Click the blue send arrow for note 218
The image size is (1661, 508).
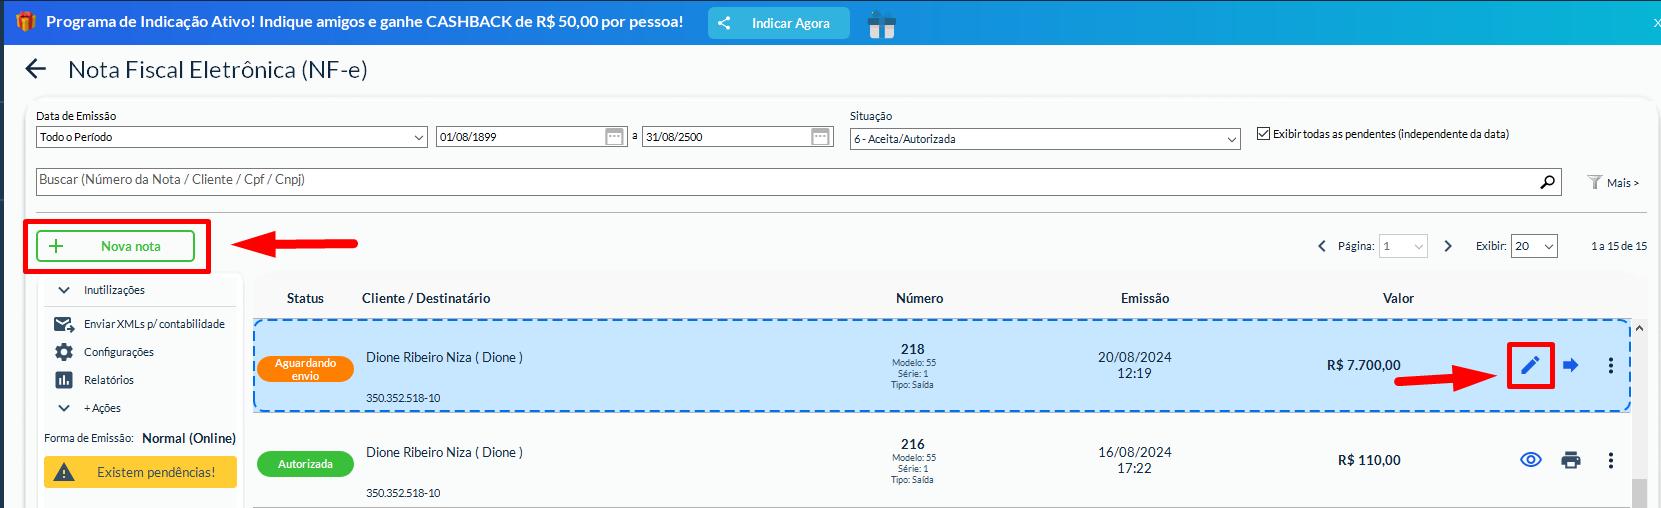coord(1571,365)
